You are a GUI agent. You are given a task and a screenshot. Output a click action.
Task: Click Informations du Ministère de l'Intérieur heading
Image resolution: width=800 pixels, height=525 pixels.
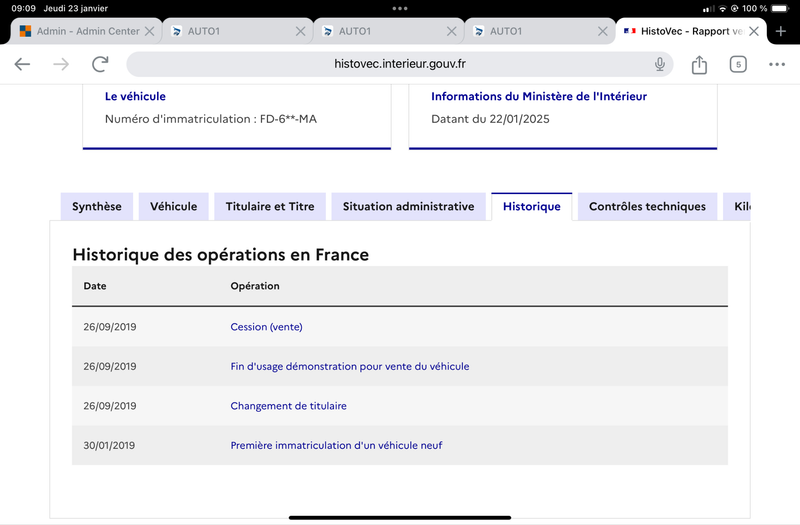[539, 96]
